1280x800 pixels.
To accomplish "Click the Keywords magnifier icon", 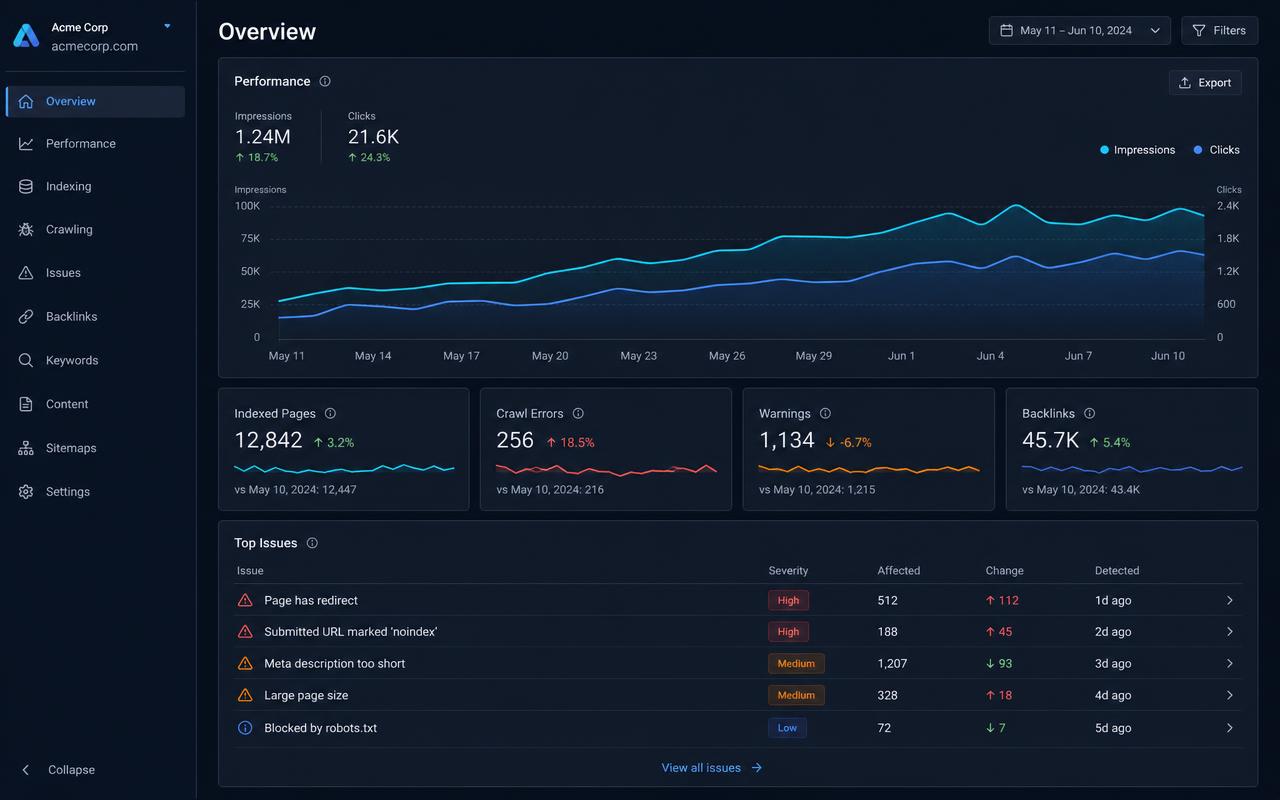I will (x=26, y=360).
